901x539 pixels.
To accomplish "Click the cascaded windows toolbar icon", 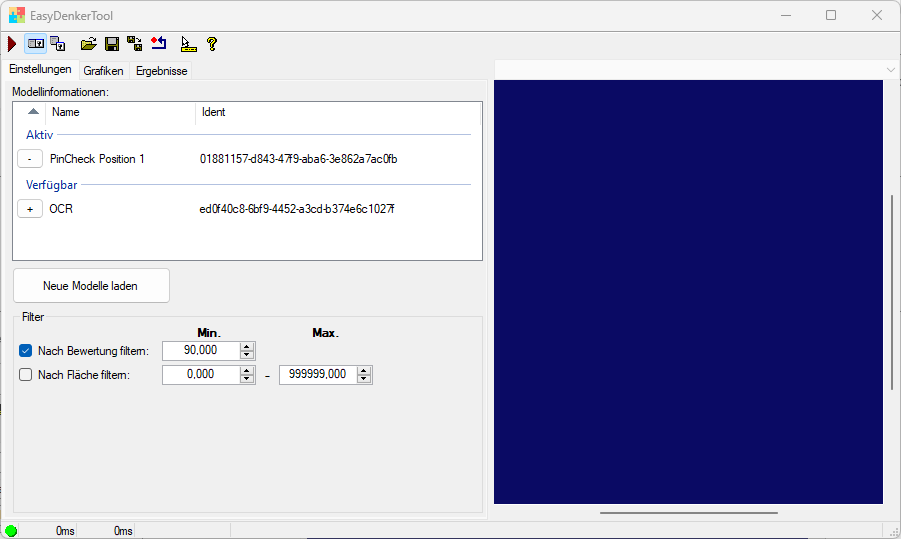I will click(58, 44).
